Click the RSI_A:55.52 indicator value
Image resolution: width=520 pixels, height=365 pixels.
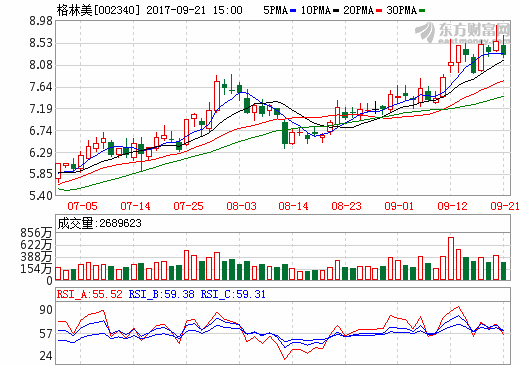[90, 294]
